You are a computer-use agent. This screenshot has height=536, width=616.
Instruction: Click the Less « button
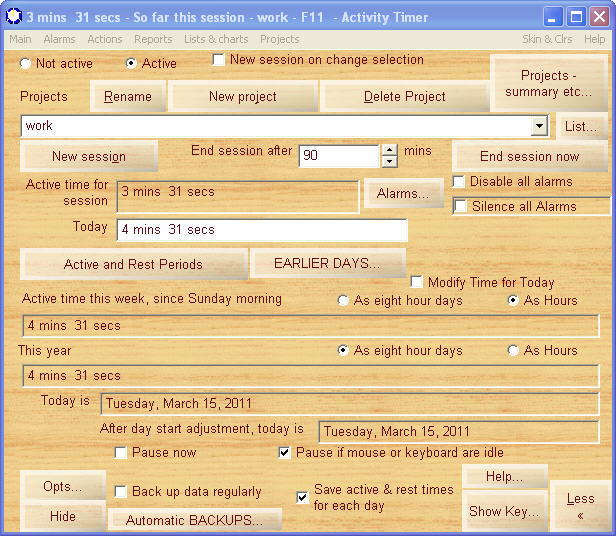(x=580, y=506)
